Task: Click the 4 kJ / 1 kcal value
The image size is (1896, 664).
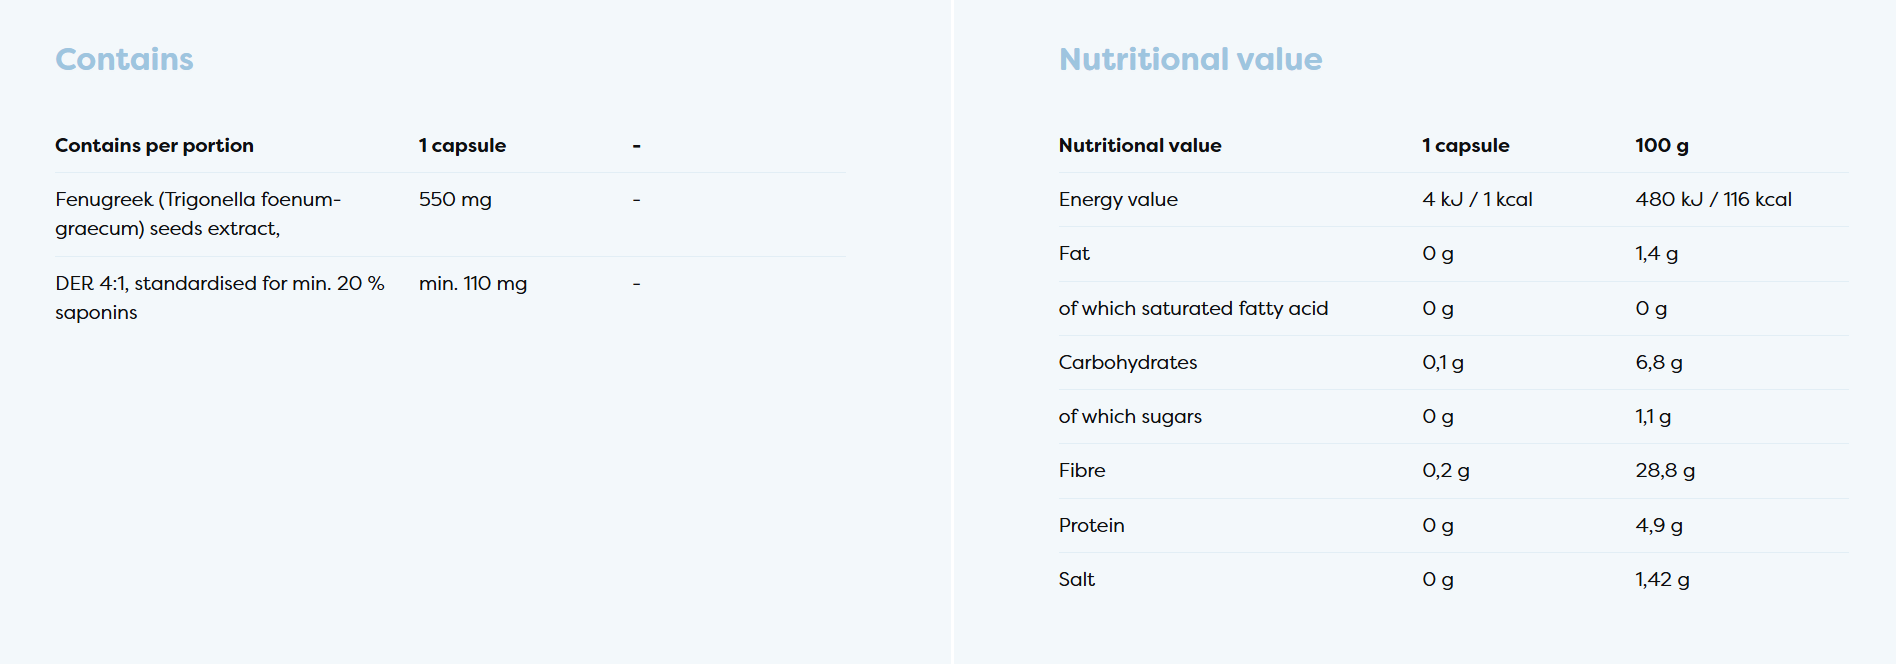Action: click(1477, 200)
